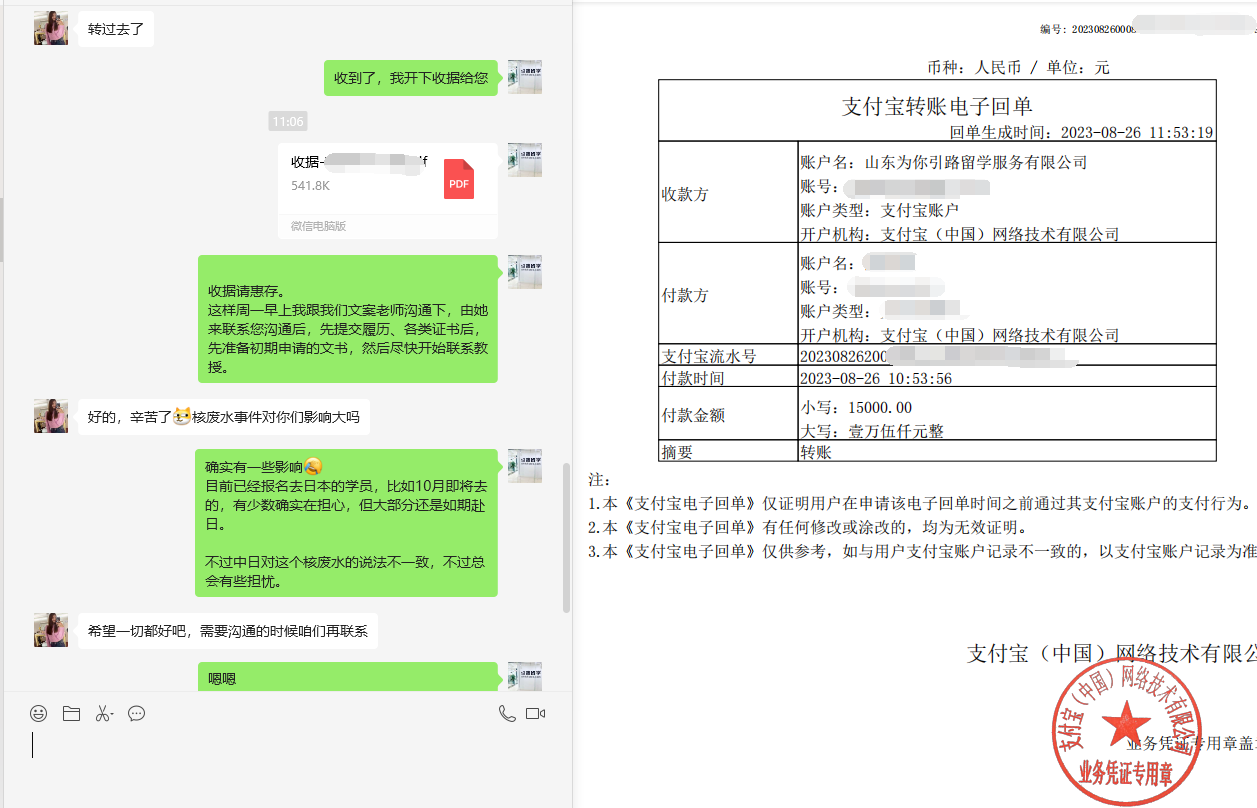Image resolution: width=1257 pixels, height=808 pixels.
Task: Click 山东为你引路留学服务有限公司 account name
Action: 975,162
